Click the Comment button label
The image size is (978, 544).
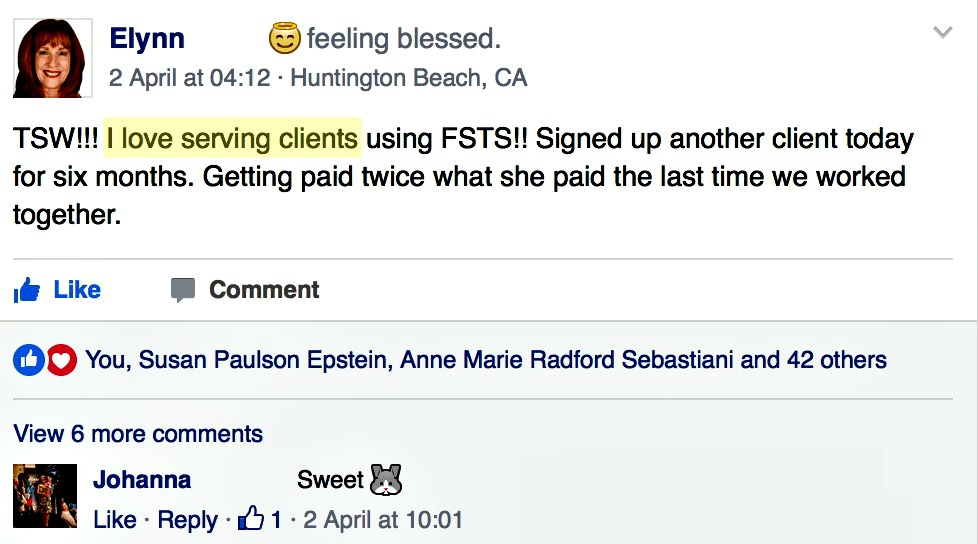point(264,289)
